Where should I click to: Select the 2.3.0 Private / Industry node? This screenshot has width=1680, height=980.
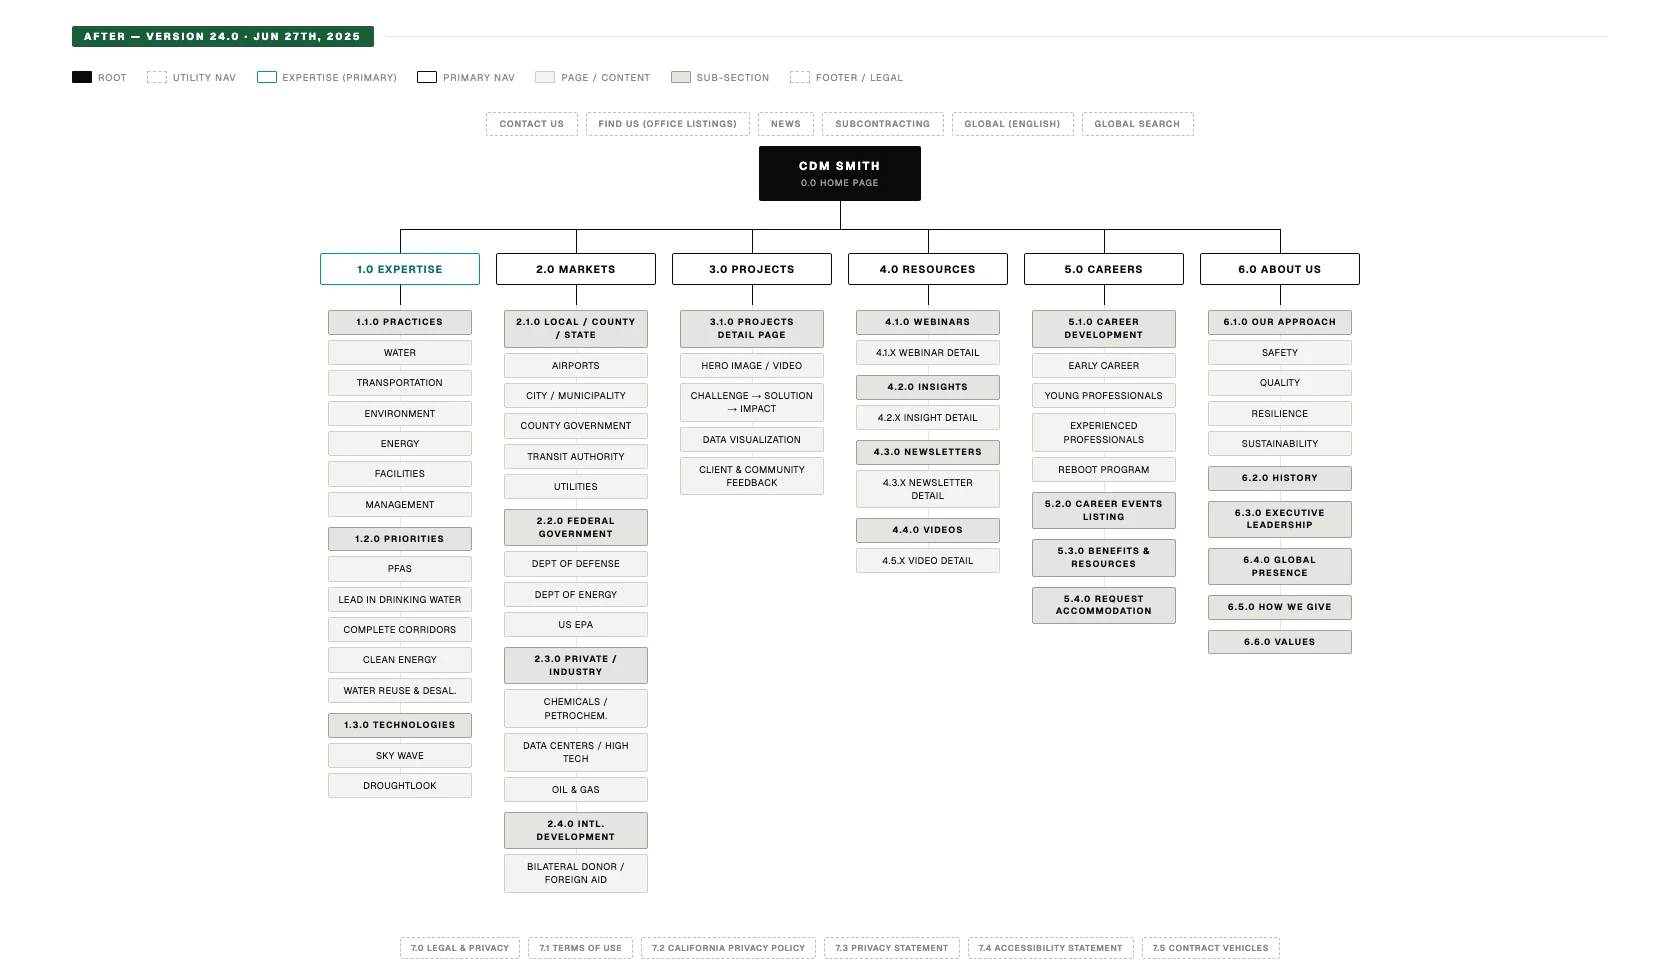pyautogui.click(x=576, y=666)
